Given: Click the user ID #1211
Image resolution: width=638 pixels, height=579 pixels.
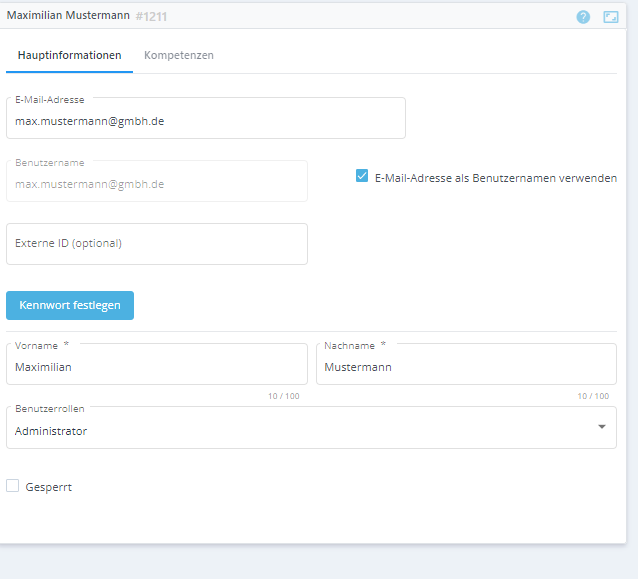Looking at the screenshot, I should click(152, 16).
